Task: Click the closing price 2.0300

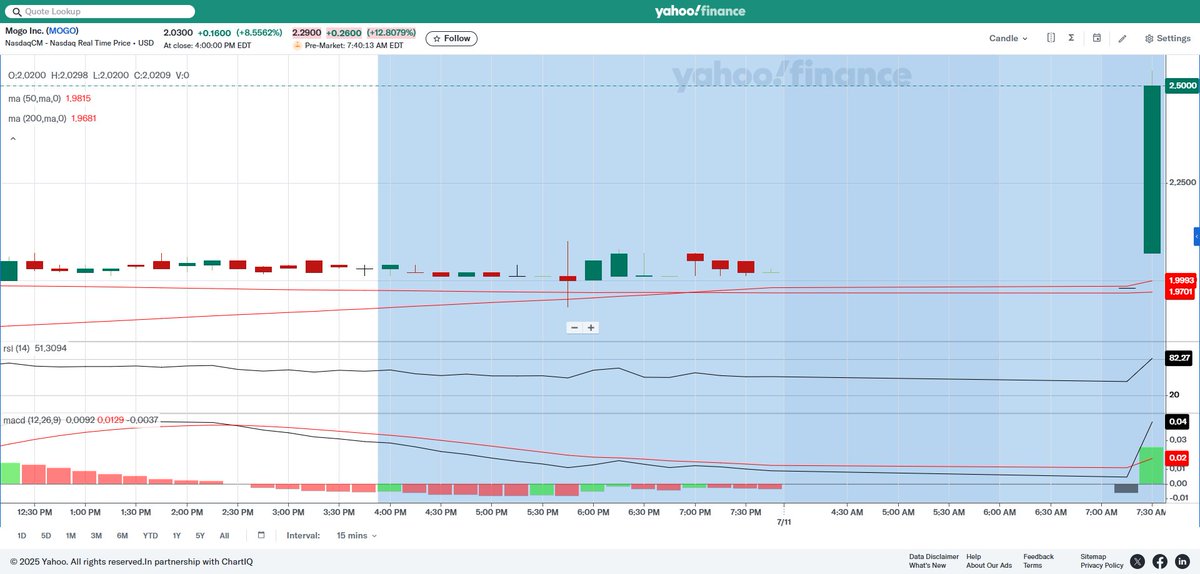Action: 177,32
